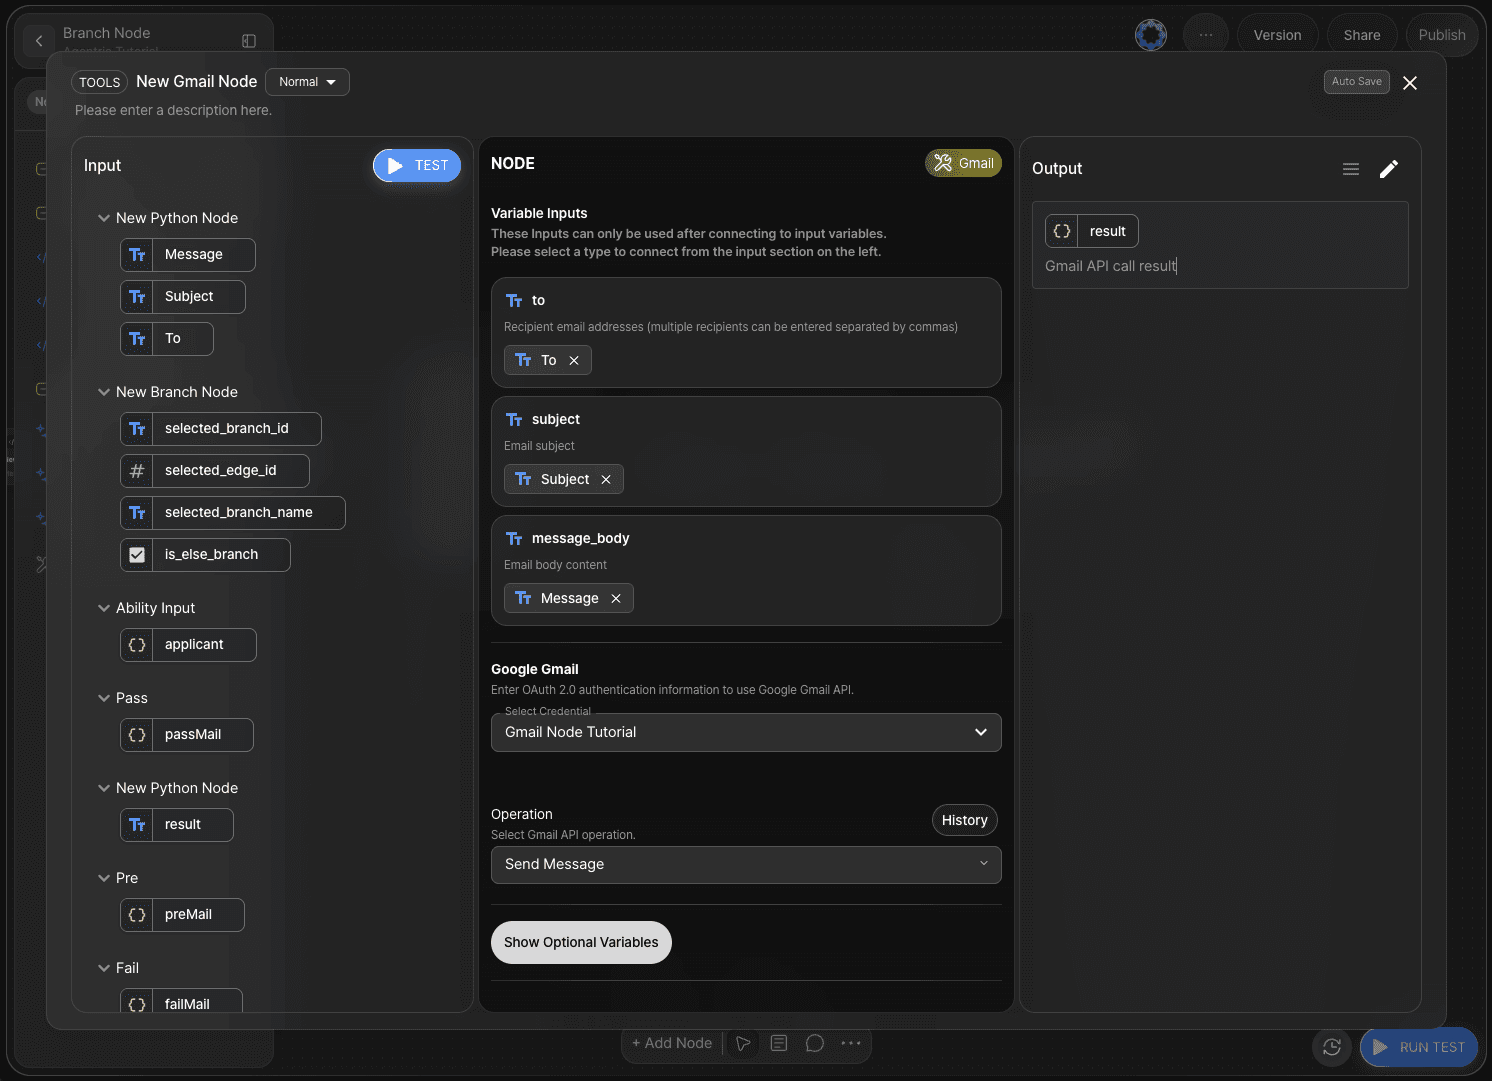Collapse the Pre group

click(104, 878)
